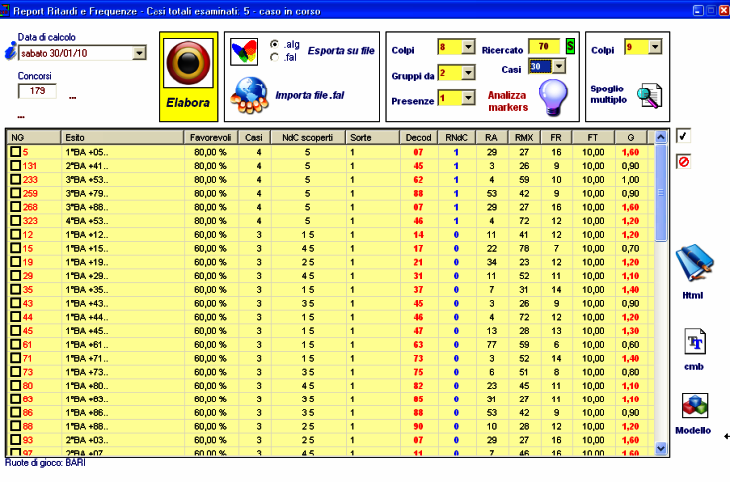Select the .fal radio button
The image size is (730, 482).
(x=275, y=57)
